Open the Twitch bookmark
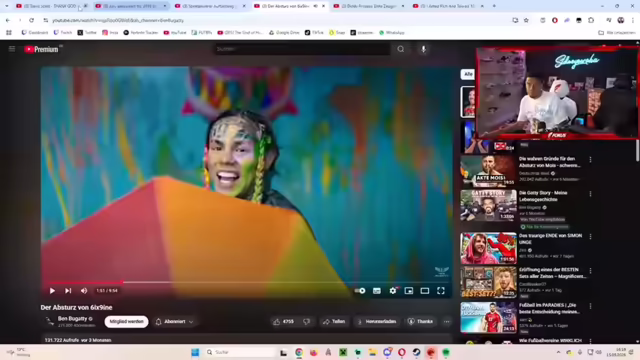Screen dimensions: 640x360 click(x=63, y=33)
